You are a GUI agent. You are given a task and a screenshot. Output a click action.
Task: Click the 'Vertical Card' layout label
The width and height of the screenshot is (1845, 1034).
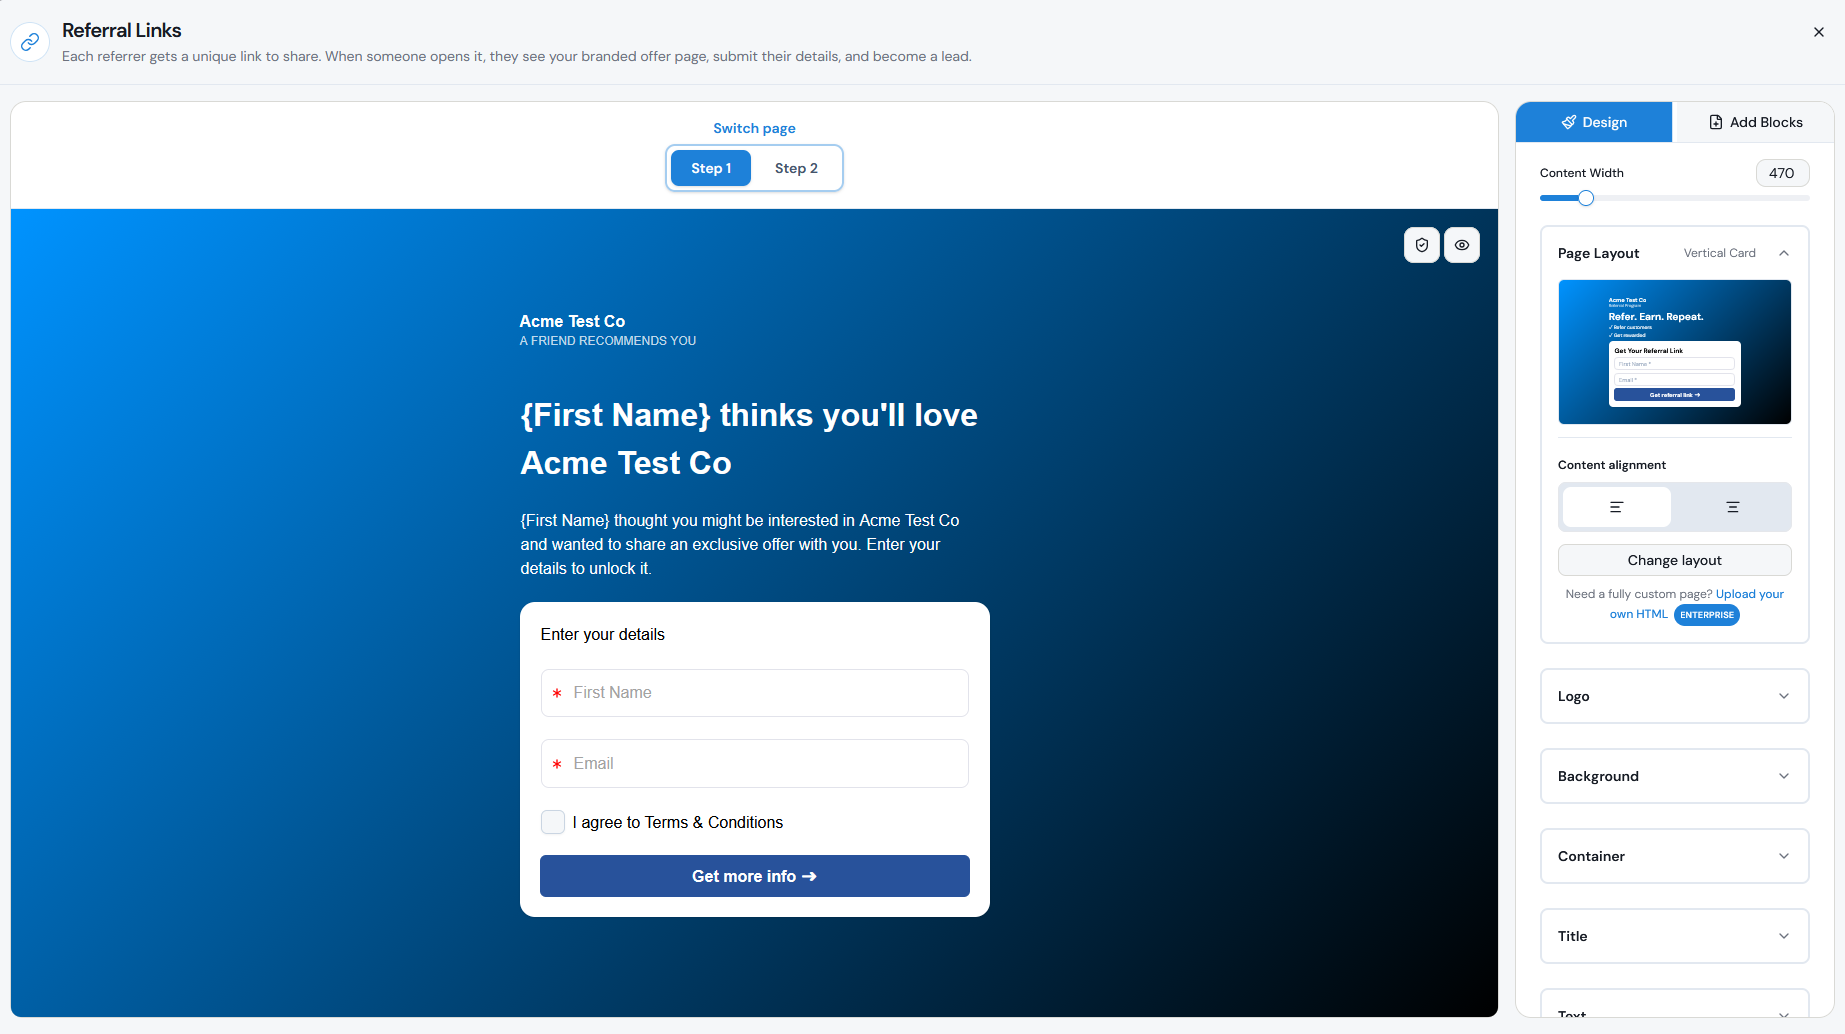(x=1719, y=253)
